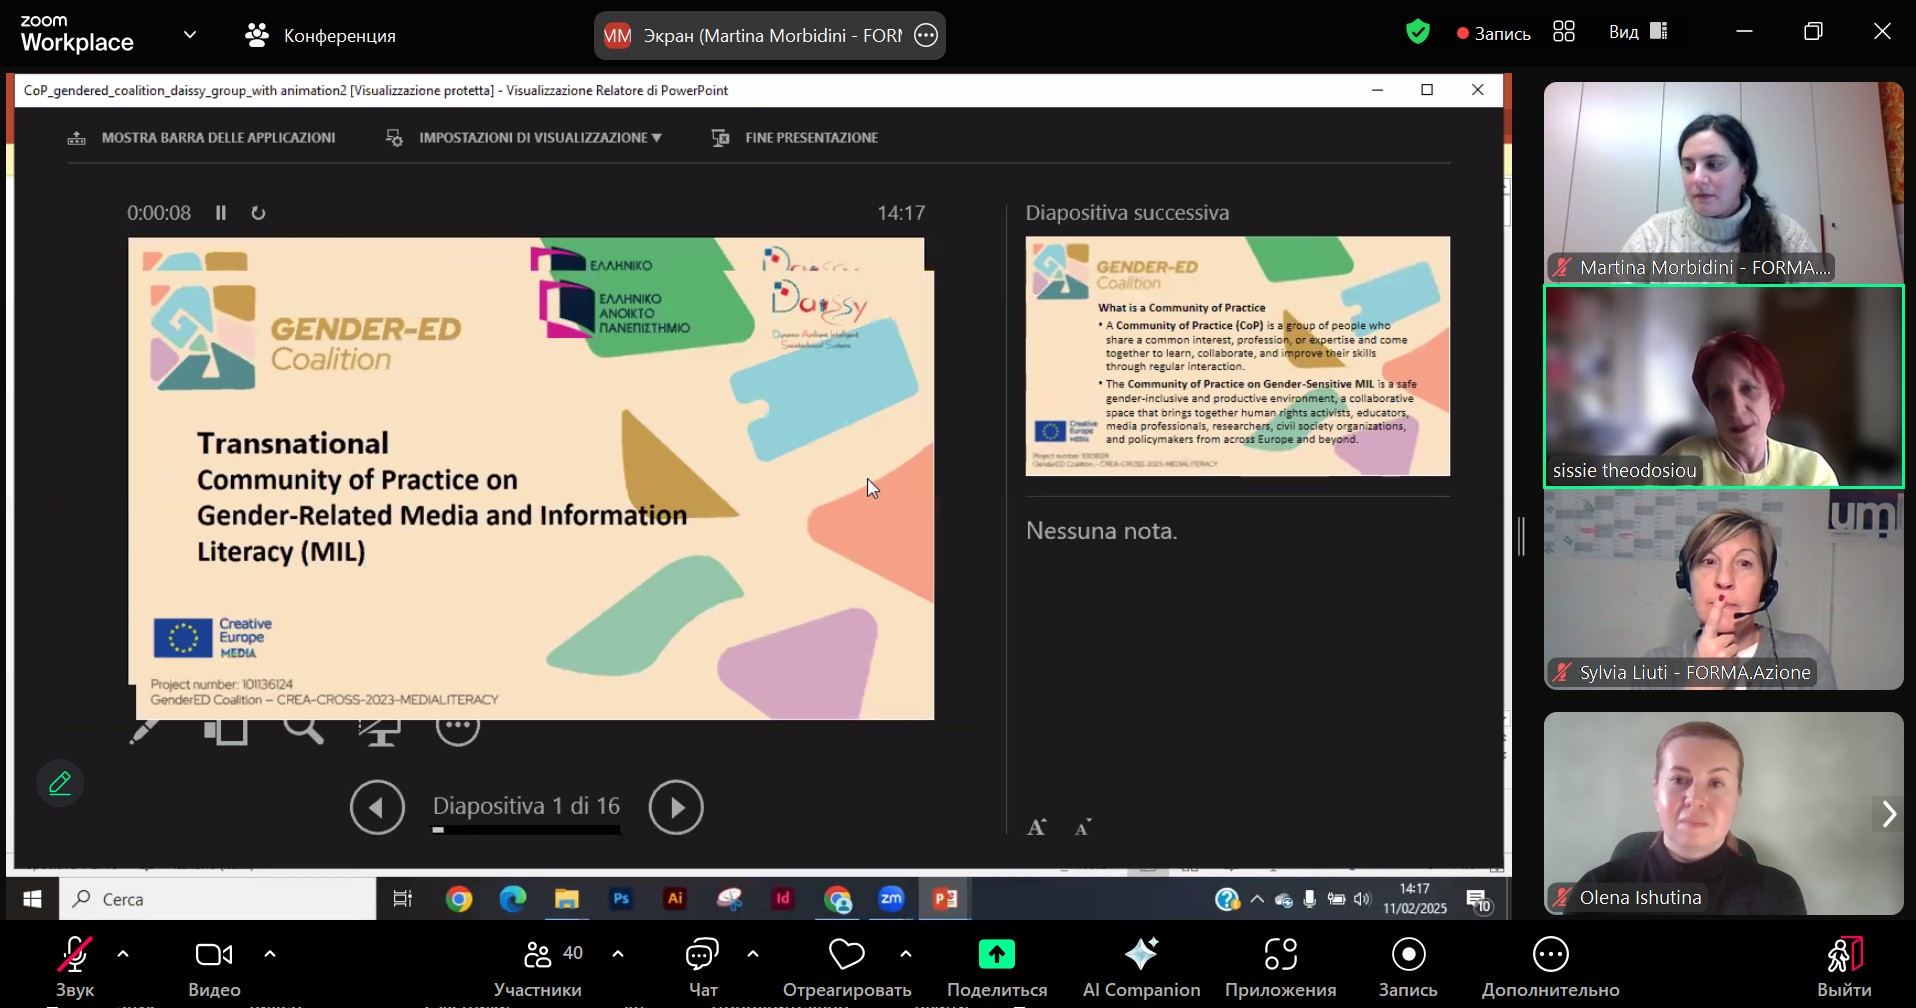
Task: Click the magnifier to zoom into slide
Action: click(x=304, y=731)
